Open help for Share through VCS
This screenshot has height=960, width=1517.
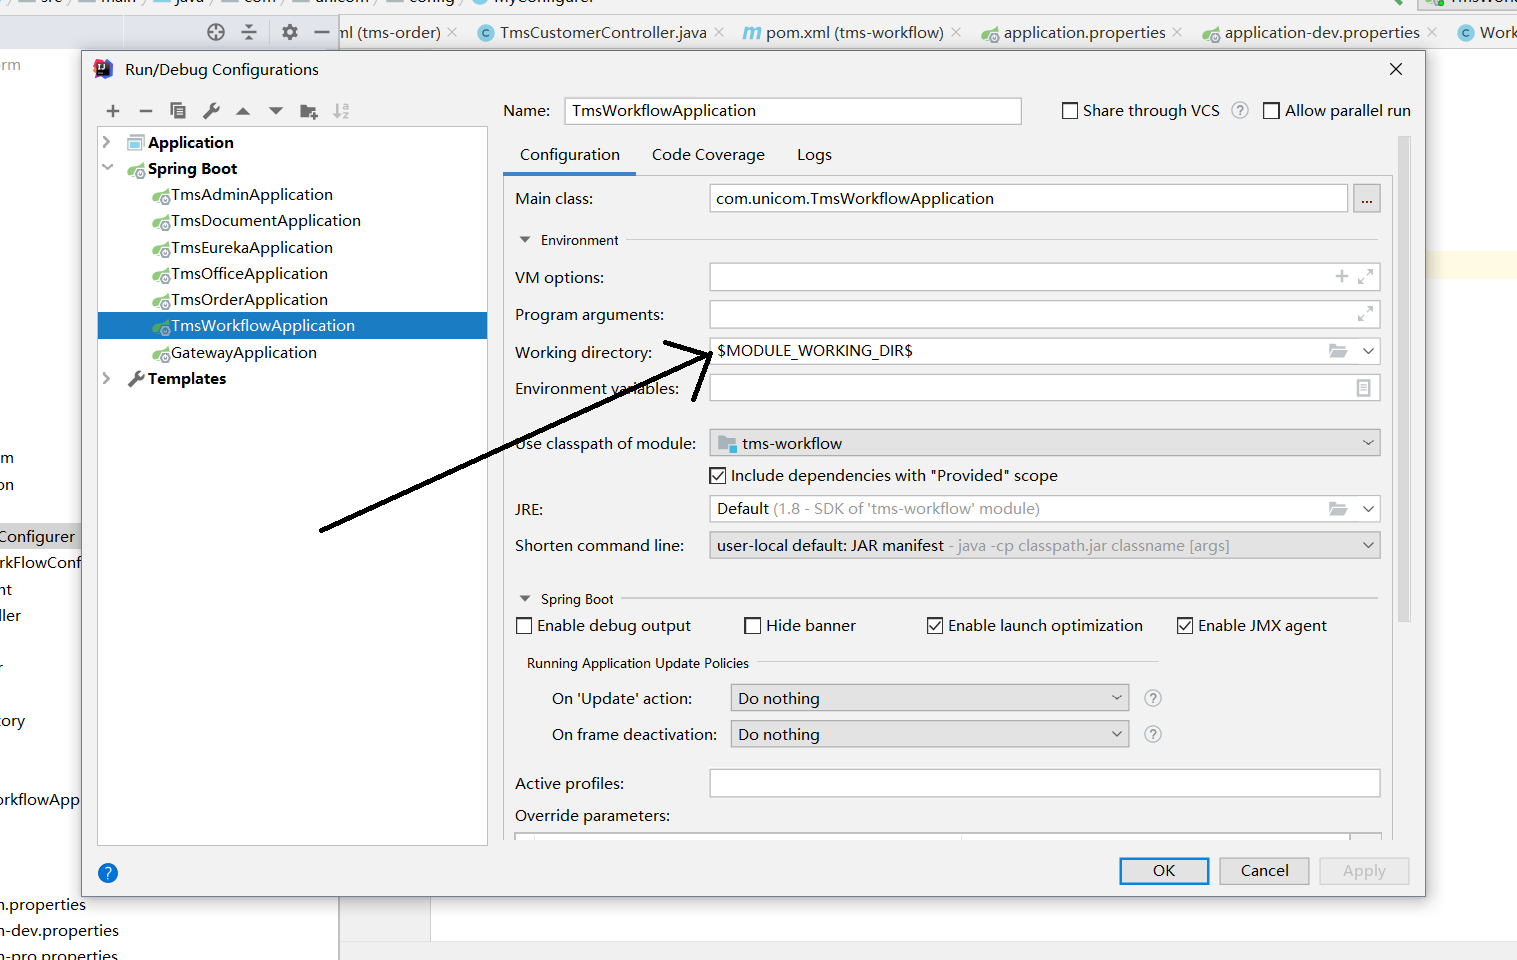1240,110
